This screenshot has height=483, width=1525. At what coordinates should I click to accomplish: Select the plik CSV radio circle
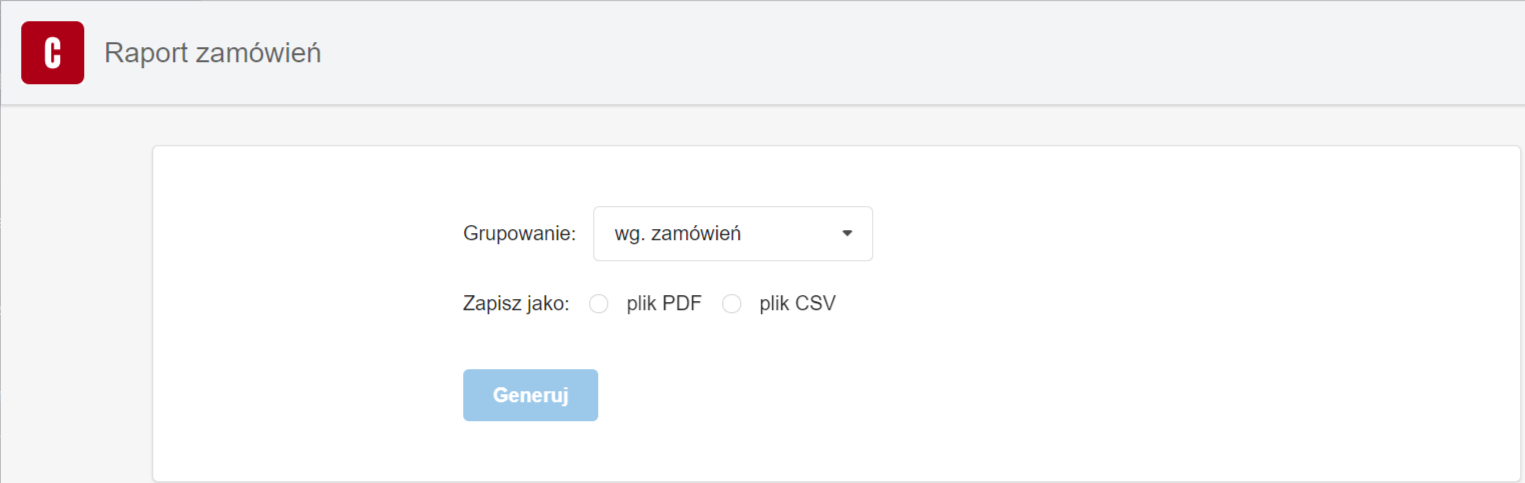pyautogui.click(x=732, y=304)
